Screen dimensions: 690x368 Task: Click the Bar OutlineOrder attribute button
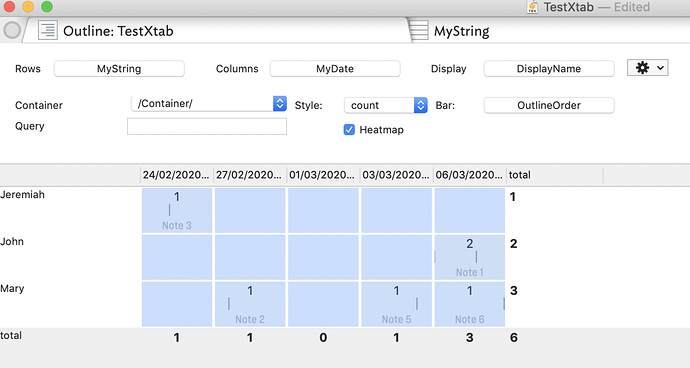point(549,105)
